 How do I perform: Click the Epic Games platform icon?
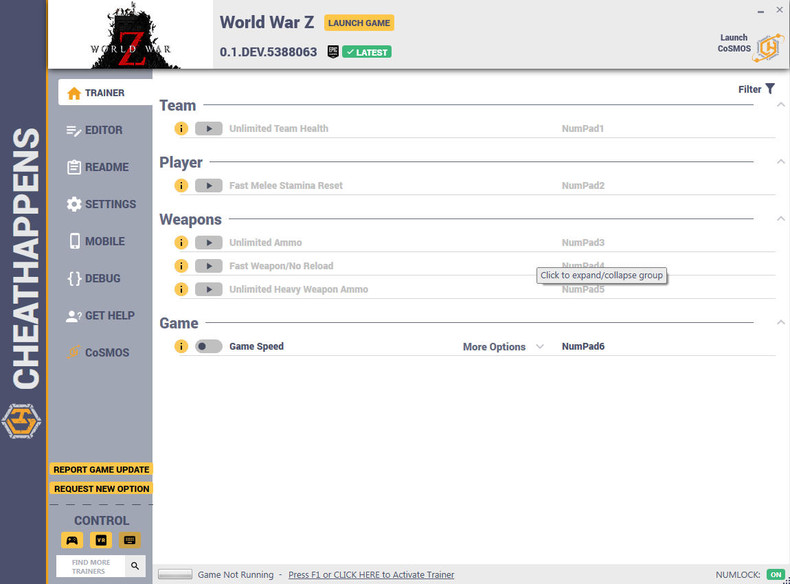(333, 52)
